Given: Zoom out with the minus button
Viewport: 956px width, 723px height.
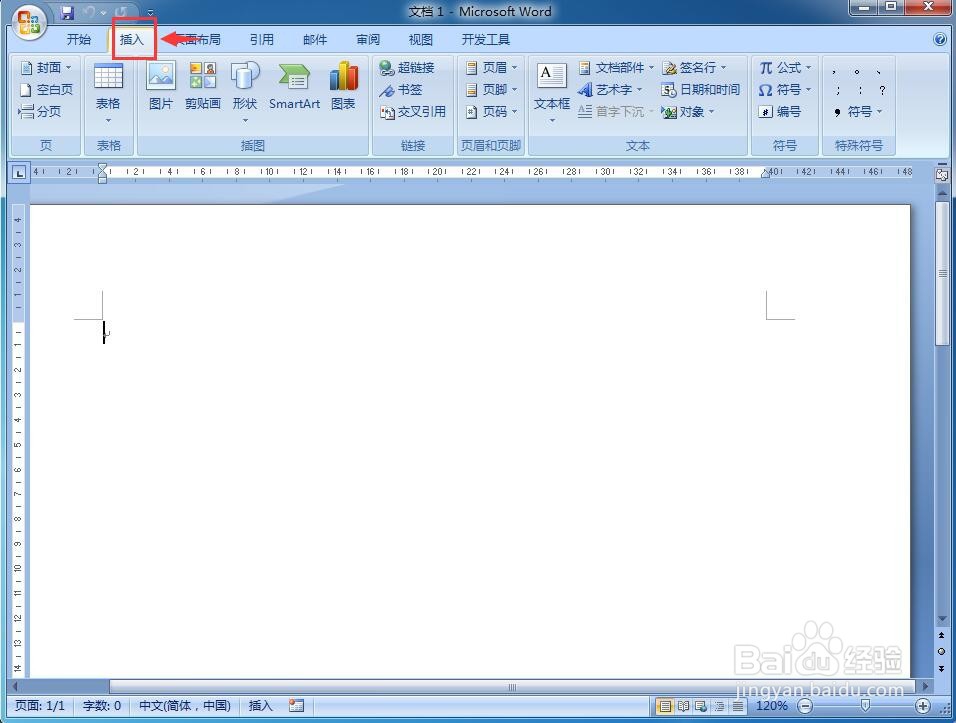Looking at the screenshot, I should pos(805,706).
